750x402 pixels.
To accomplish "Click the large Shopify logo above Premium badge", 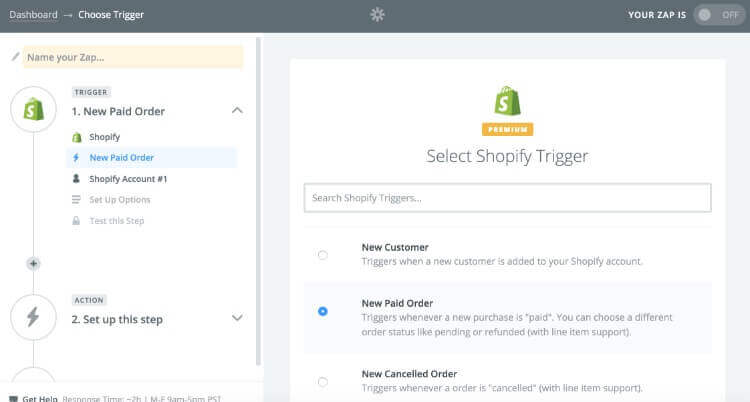I will [x=507, y=100].
